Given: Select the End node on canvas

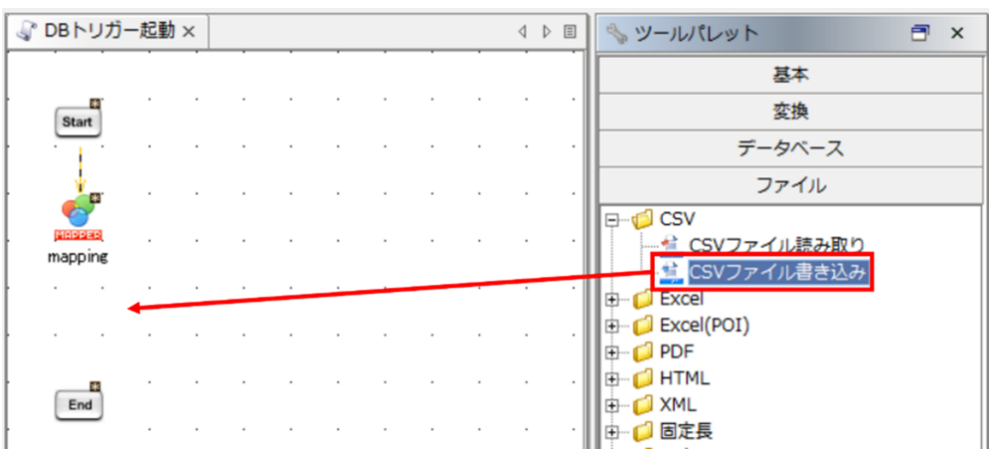Looking at the screenshot, I should click(x=79, y=404).
